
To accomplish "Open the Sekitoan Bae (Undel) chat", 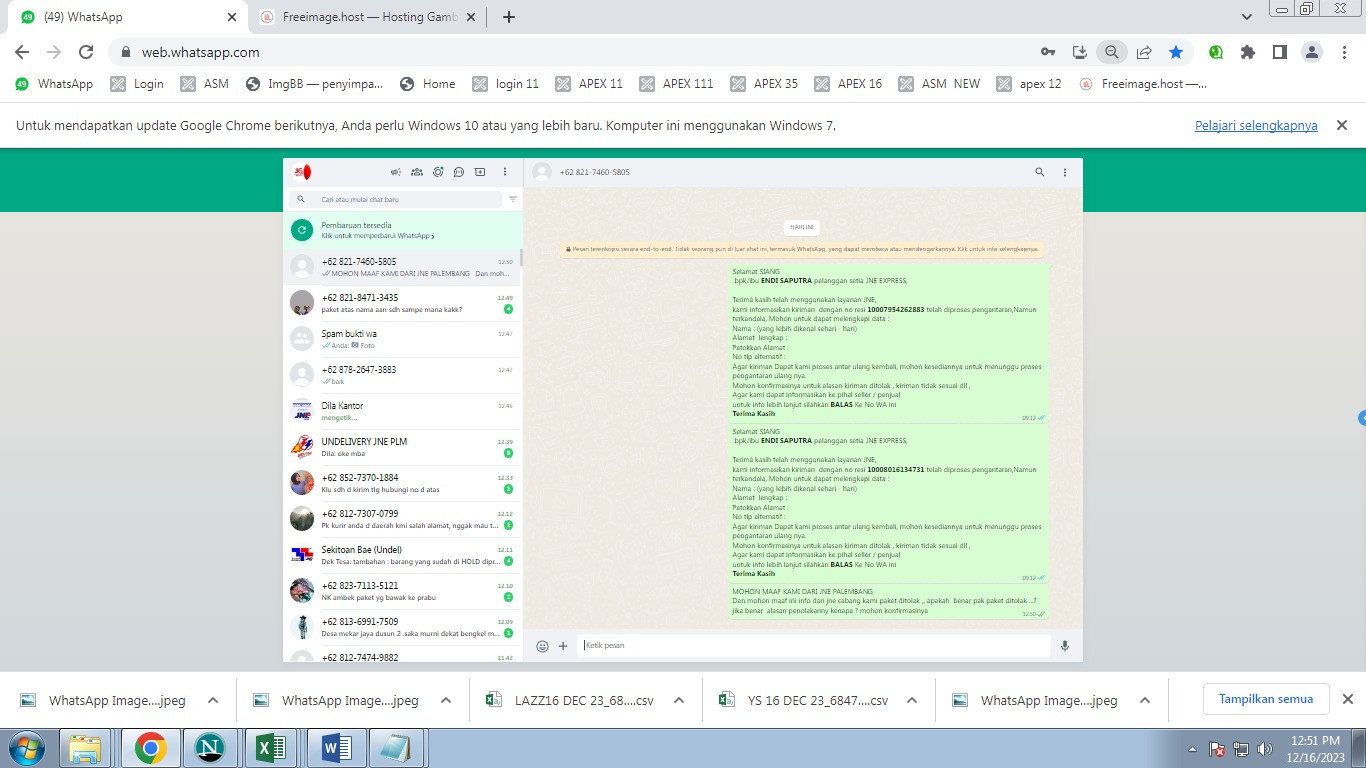I will 402,555.
